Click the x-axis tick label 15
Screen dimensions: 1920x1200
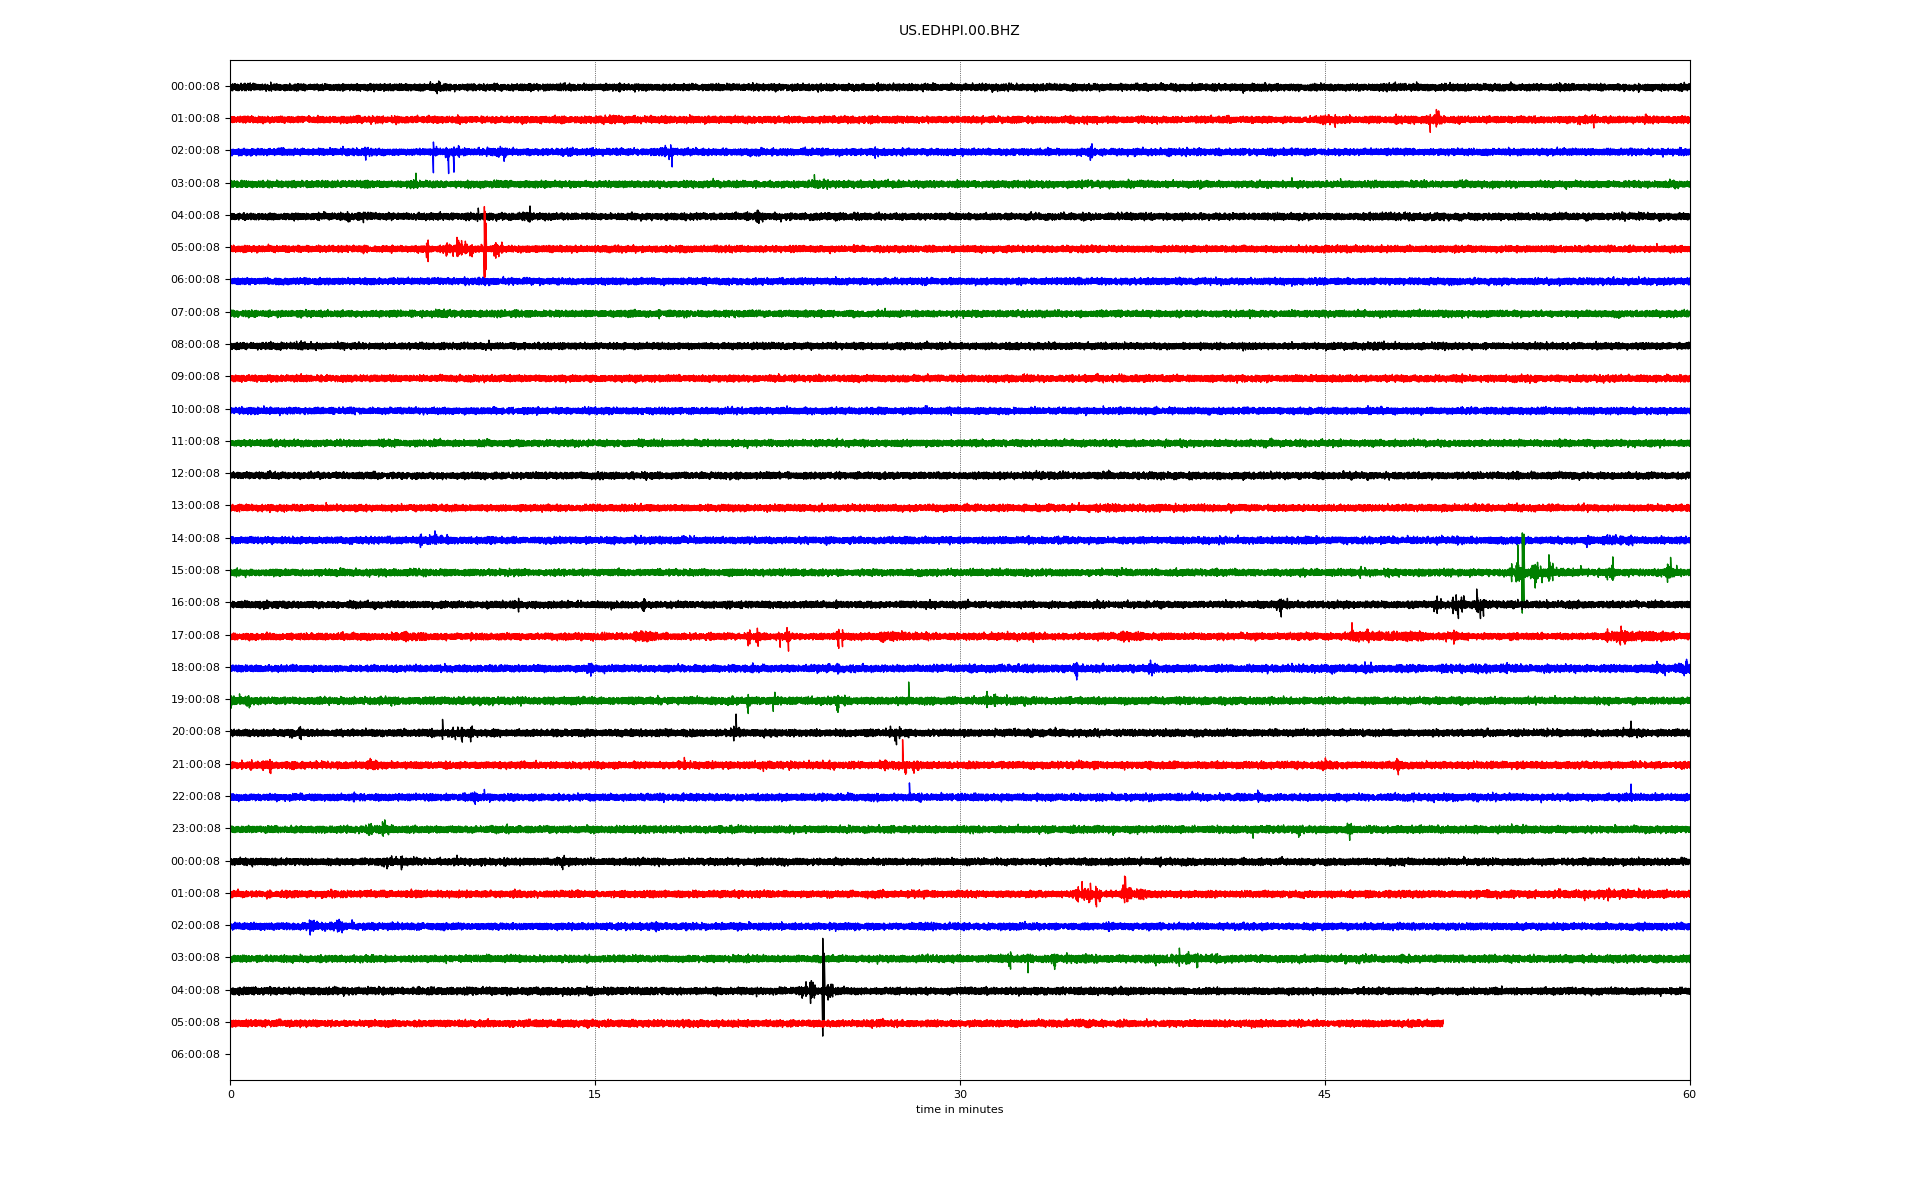(595, 1094)
